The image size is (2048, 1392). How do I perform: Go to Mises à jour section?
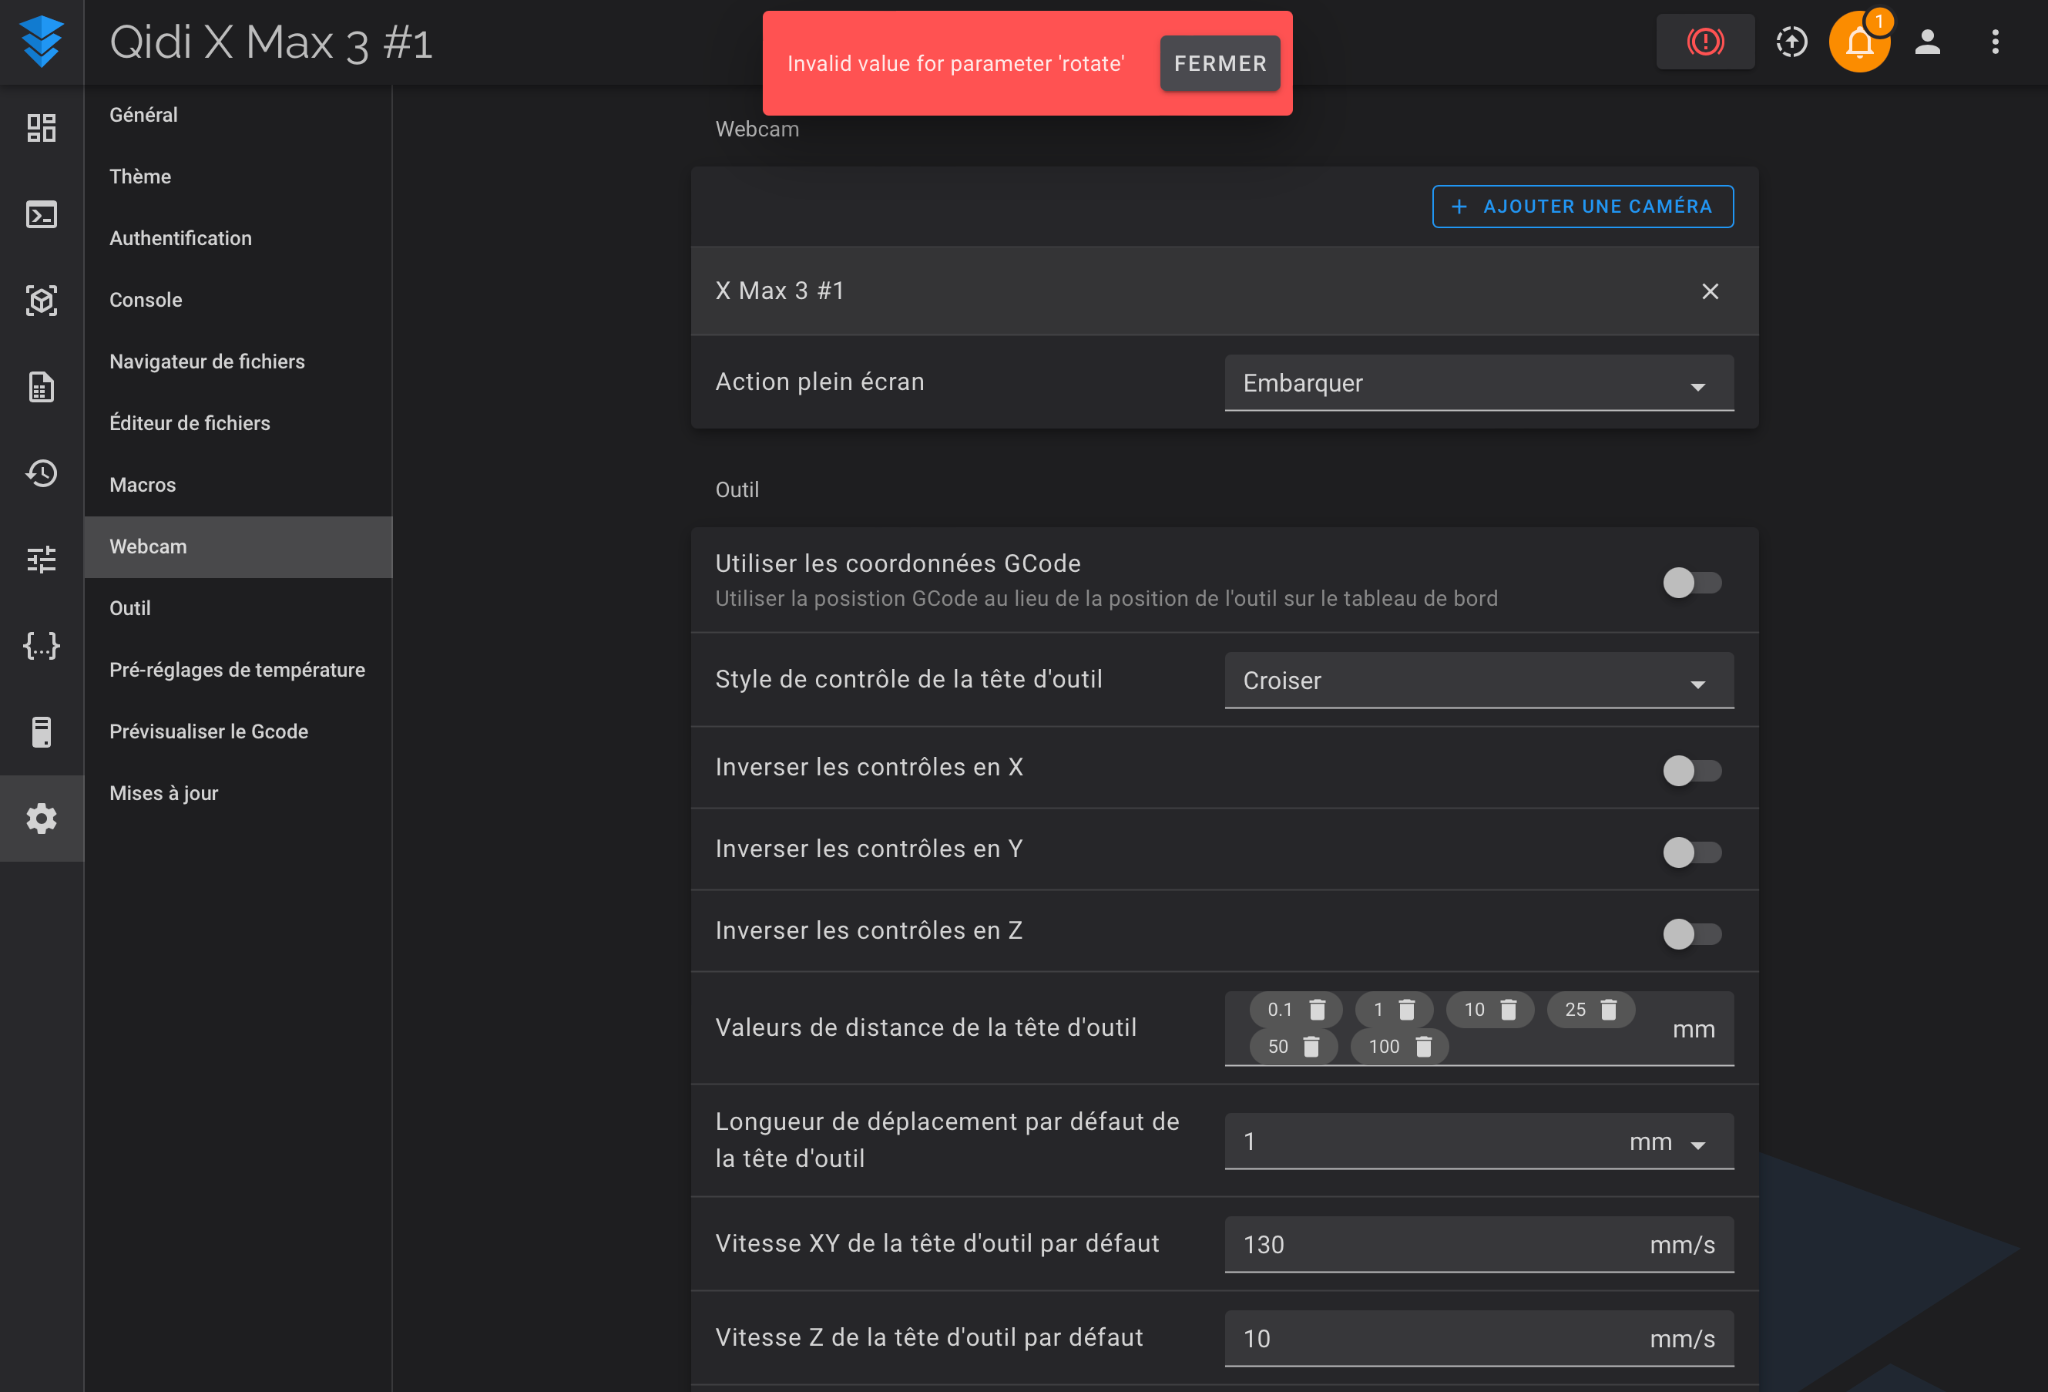(238, 794)
